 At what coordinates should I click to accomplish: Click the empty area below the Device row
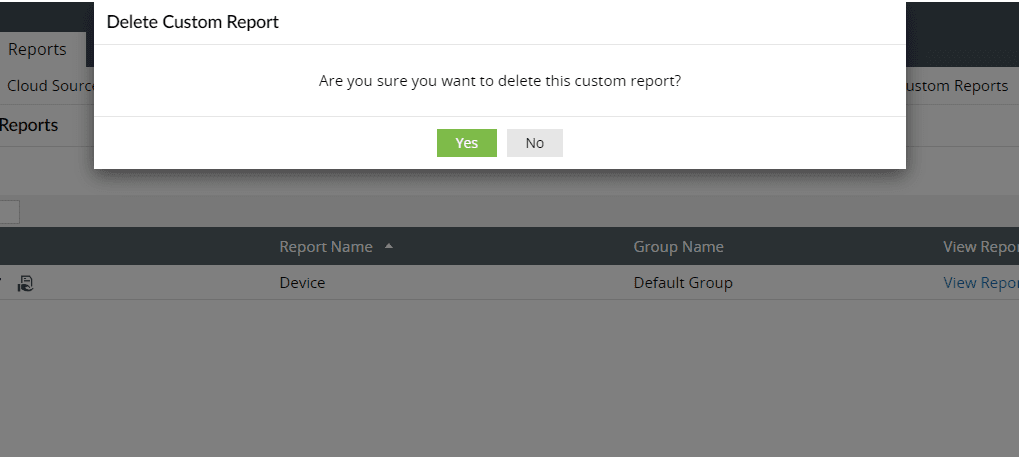[500, 380]
